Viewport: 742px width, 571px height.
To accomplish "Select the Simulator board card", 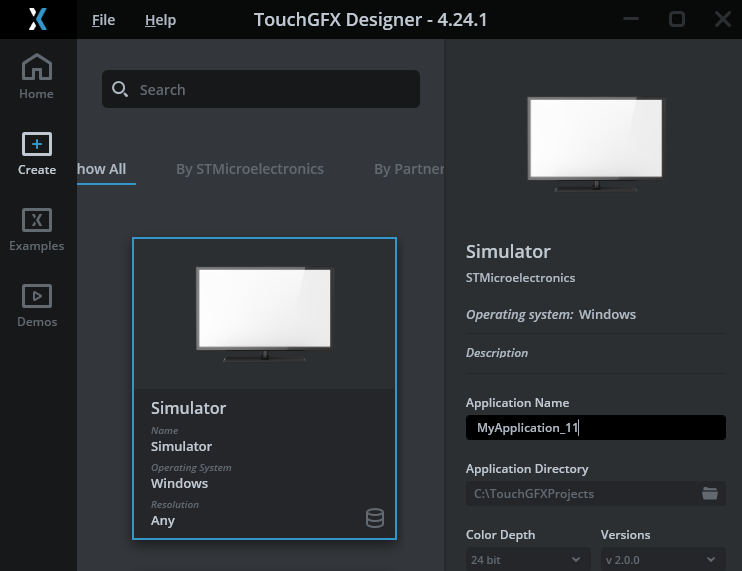I will point(264,388).
